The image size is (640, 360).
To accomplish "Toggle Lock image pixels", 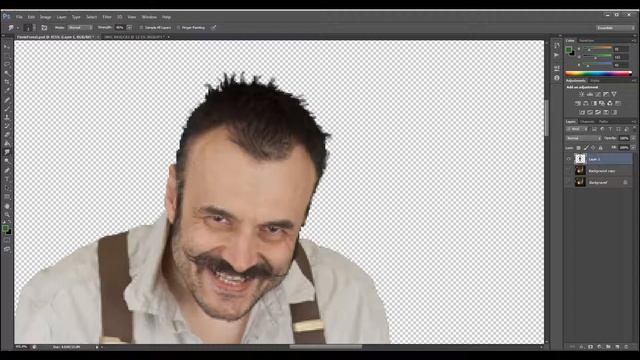I will pyautogui.click(x=586, y=148).
